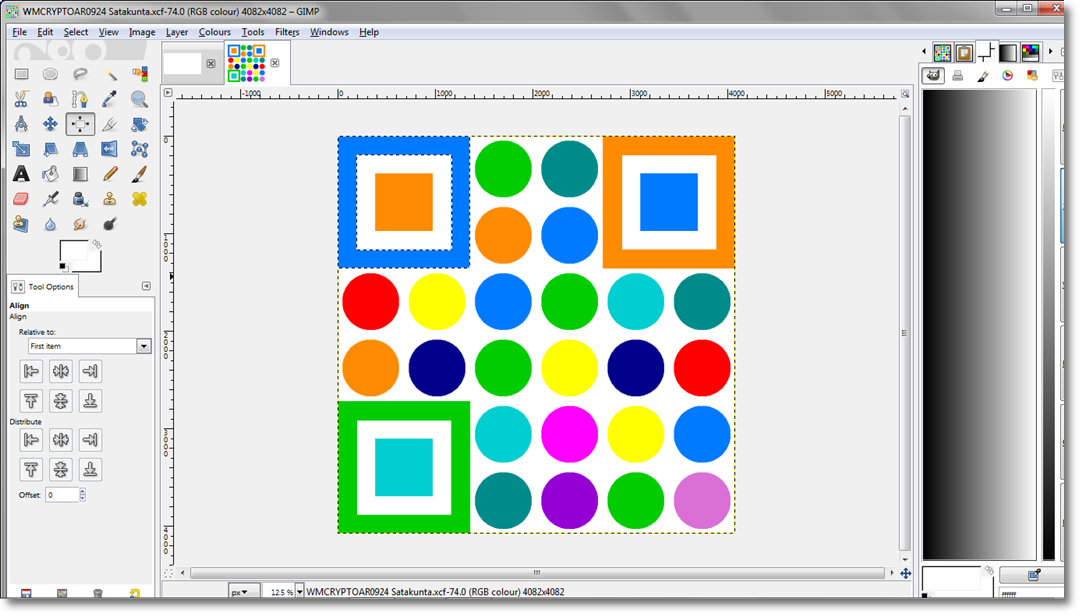Image resolution: width=1080 pixels, height=615 pixels.
Task: Select the Paths tool
Action: [x=80, y=99]
